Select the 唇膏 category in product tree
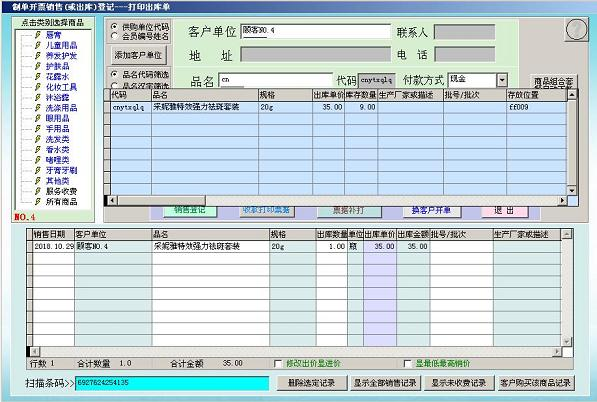The height and width of the screenshot is (402, 597). tap(53, 35)
